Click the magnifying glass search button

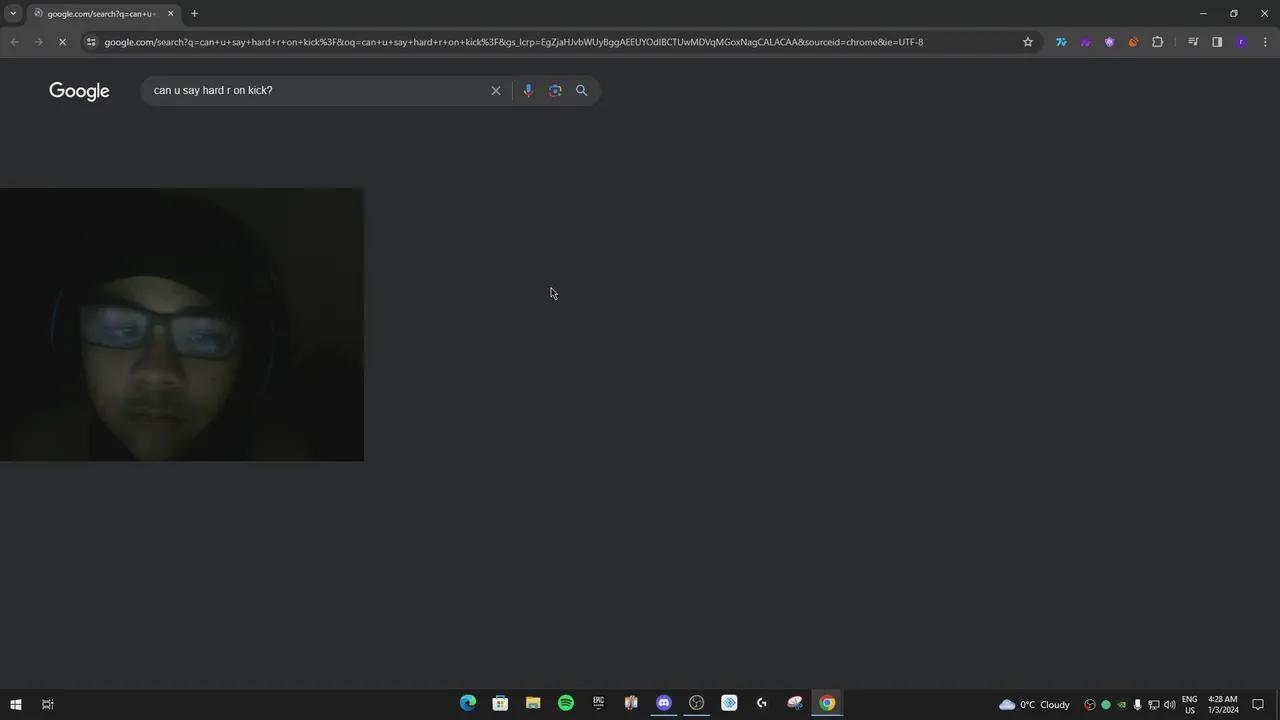pyautogui.click(x=581, y=91)
